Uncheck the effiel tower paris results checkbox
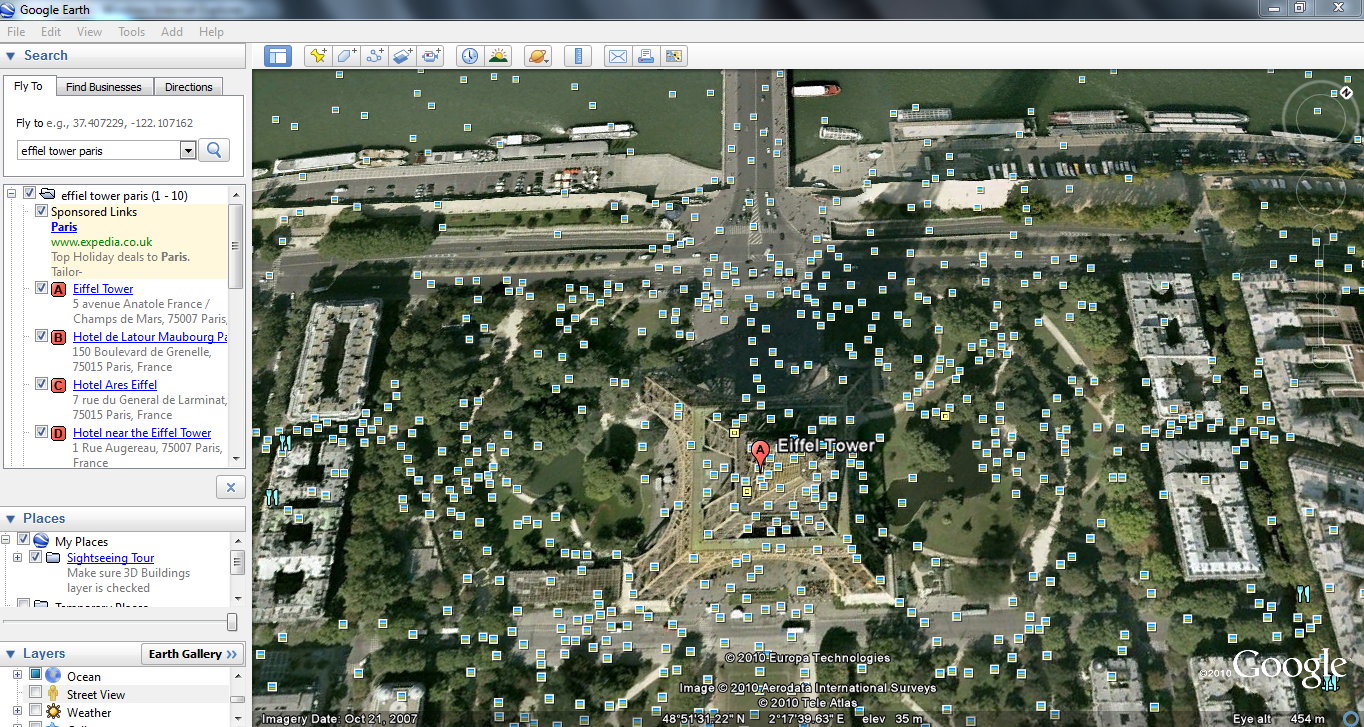The image size is (1364, 727). click(x=29, y=194)
